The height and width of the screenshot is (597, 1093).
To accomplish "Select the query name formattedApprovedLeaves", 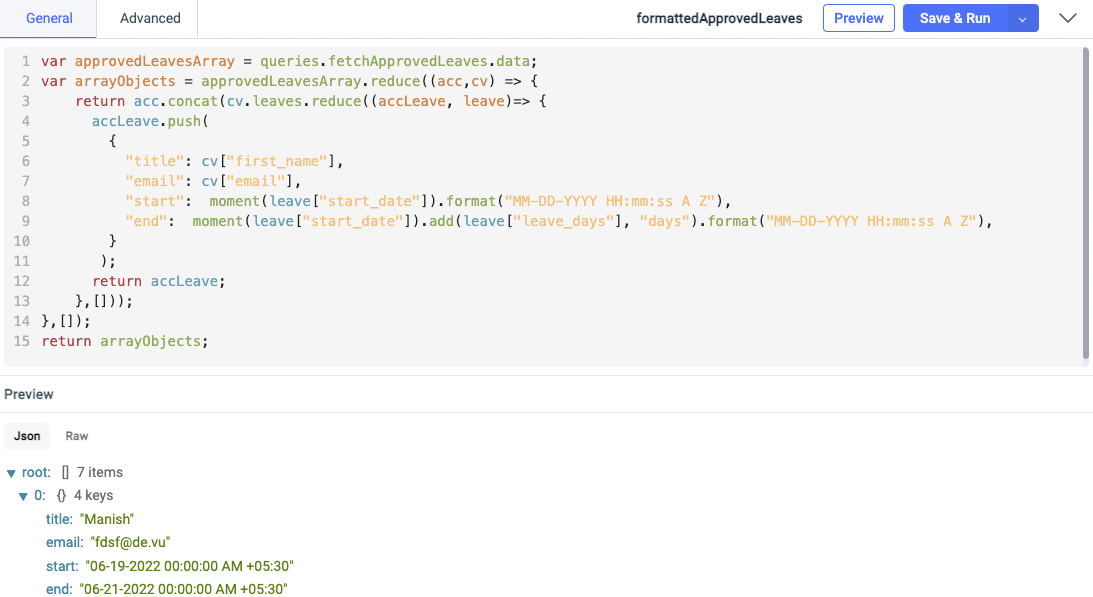I will click(x=719, y=17).
